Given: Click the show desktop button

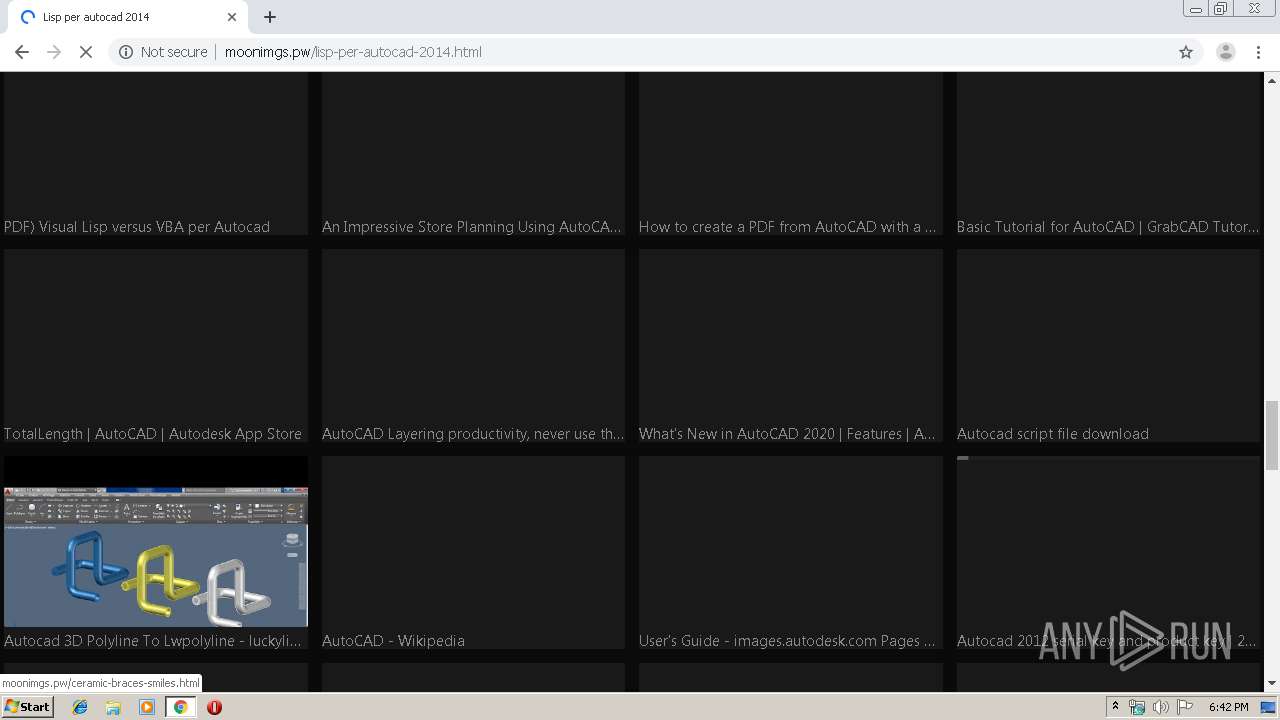Looking at the screenshot, I should [x=1268, y=707].
